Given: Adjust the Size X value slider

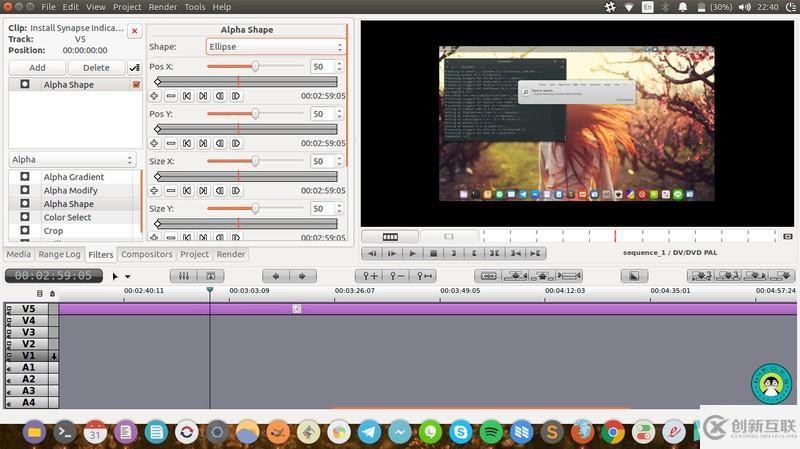Looking at the screenshot, I should click(x=255, y=161).
